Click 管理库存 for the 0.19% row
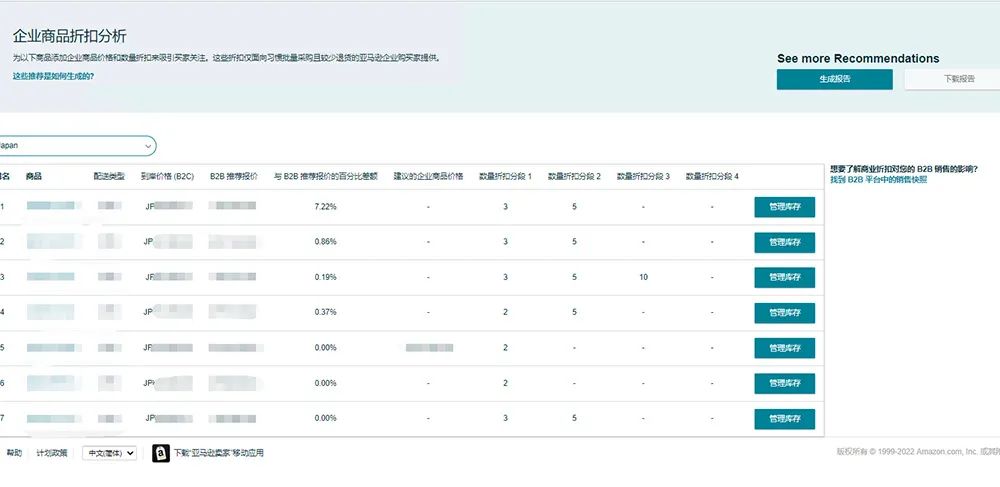This screenshot has height=487, width=1000. (784, 277)
